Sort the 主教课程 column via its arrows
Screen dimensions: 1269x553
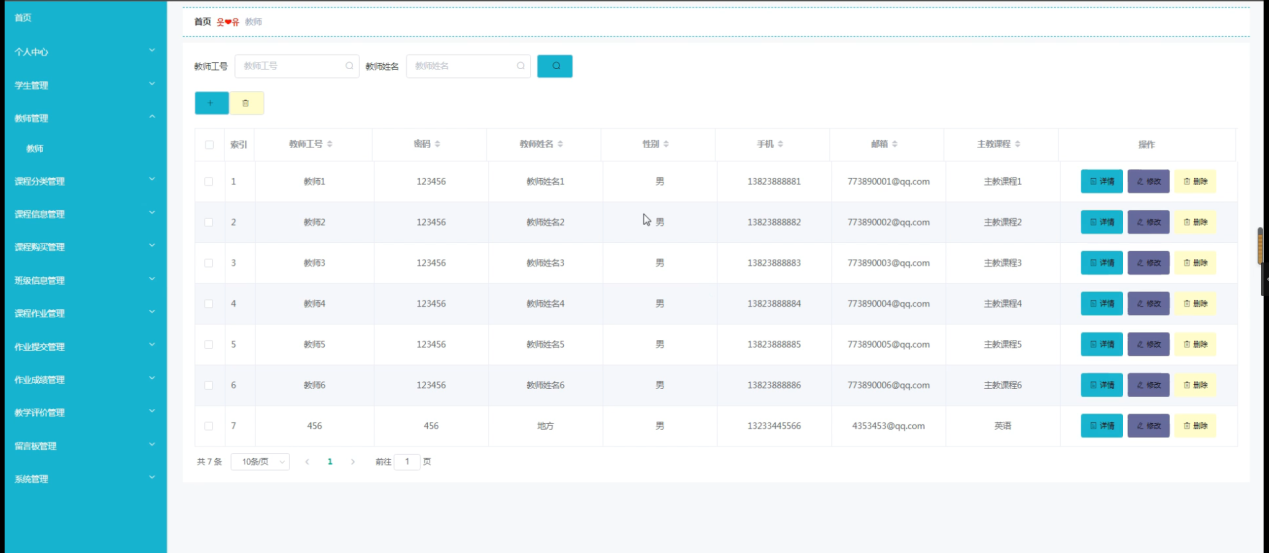(1017, 145)
